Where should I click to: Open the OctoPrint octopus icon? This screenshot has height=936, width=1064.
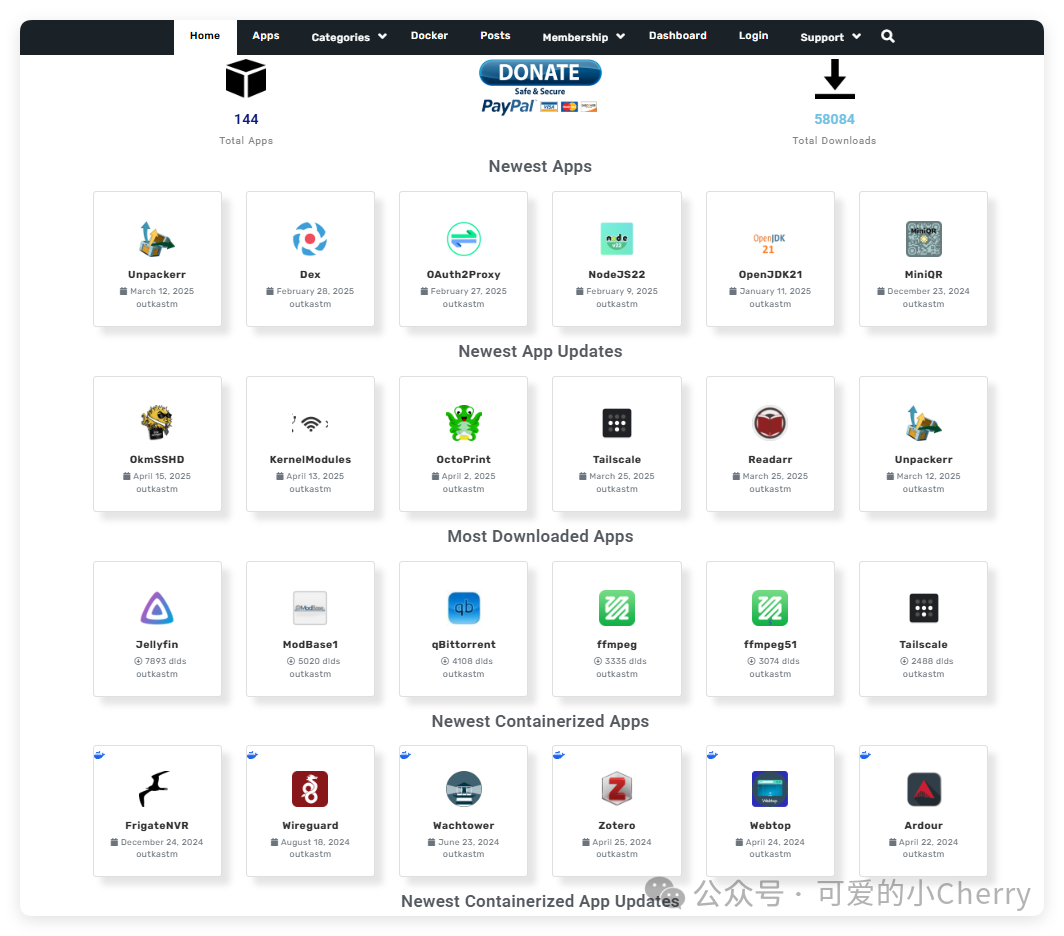tap(463, 423)
